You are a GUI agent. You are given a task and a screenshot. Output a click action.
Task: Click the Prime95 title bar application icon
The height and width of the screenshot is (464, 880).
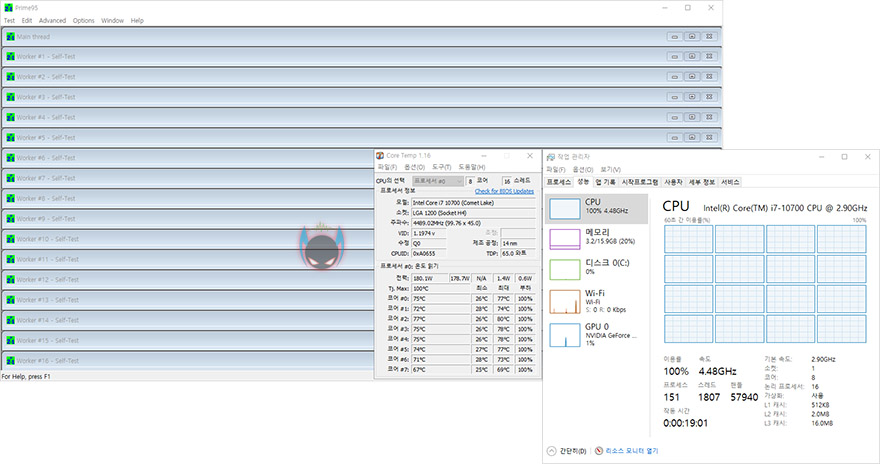(x=8, y=8)
